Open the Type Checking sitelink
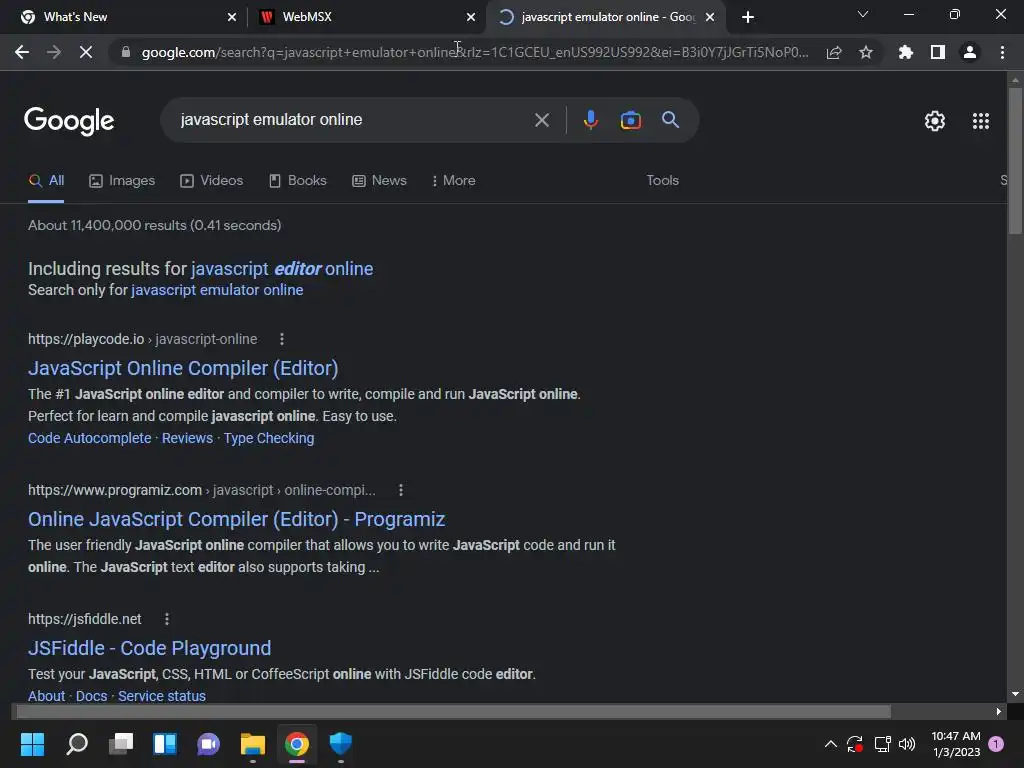This screenshot has height=768, width=1024. click(x=269, y=438)
